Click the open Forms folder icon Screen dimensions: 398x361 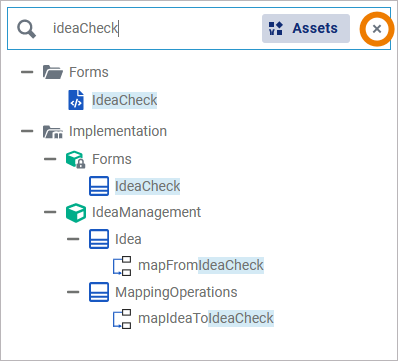[x=53, y=72]
